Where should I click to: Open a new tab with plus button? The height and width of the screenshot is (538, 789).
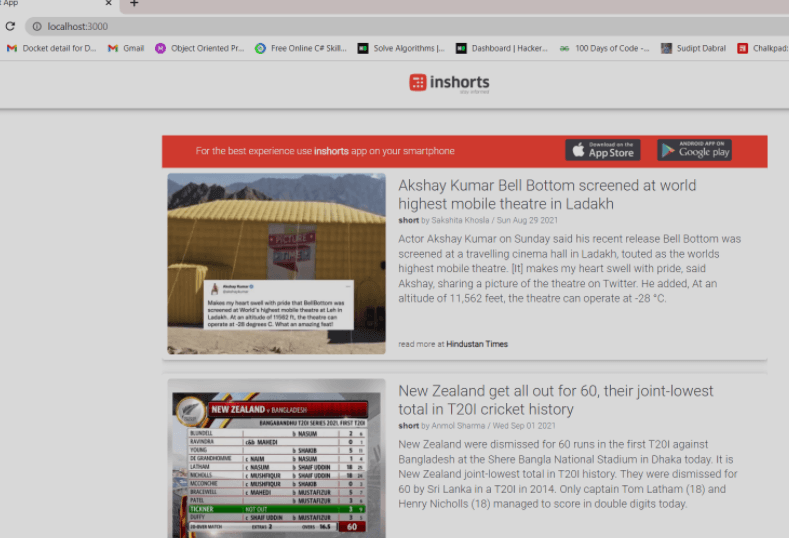[134, 4]
